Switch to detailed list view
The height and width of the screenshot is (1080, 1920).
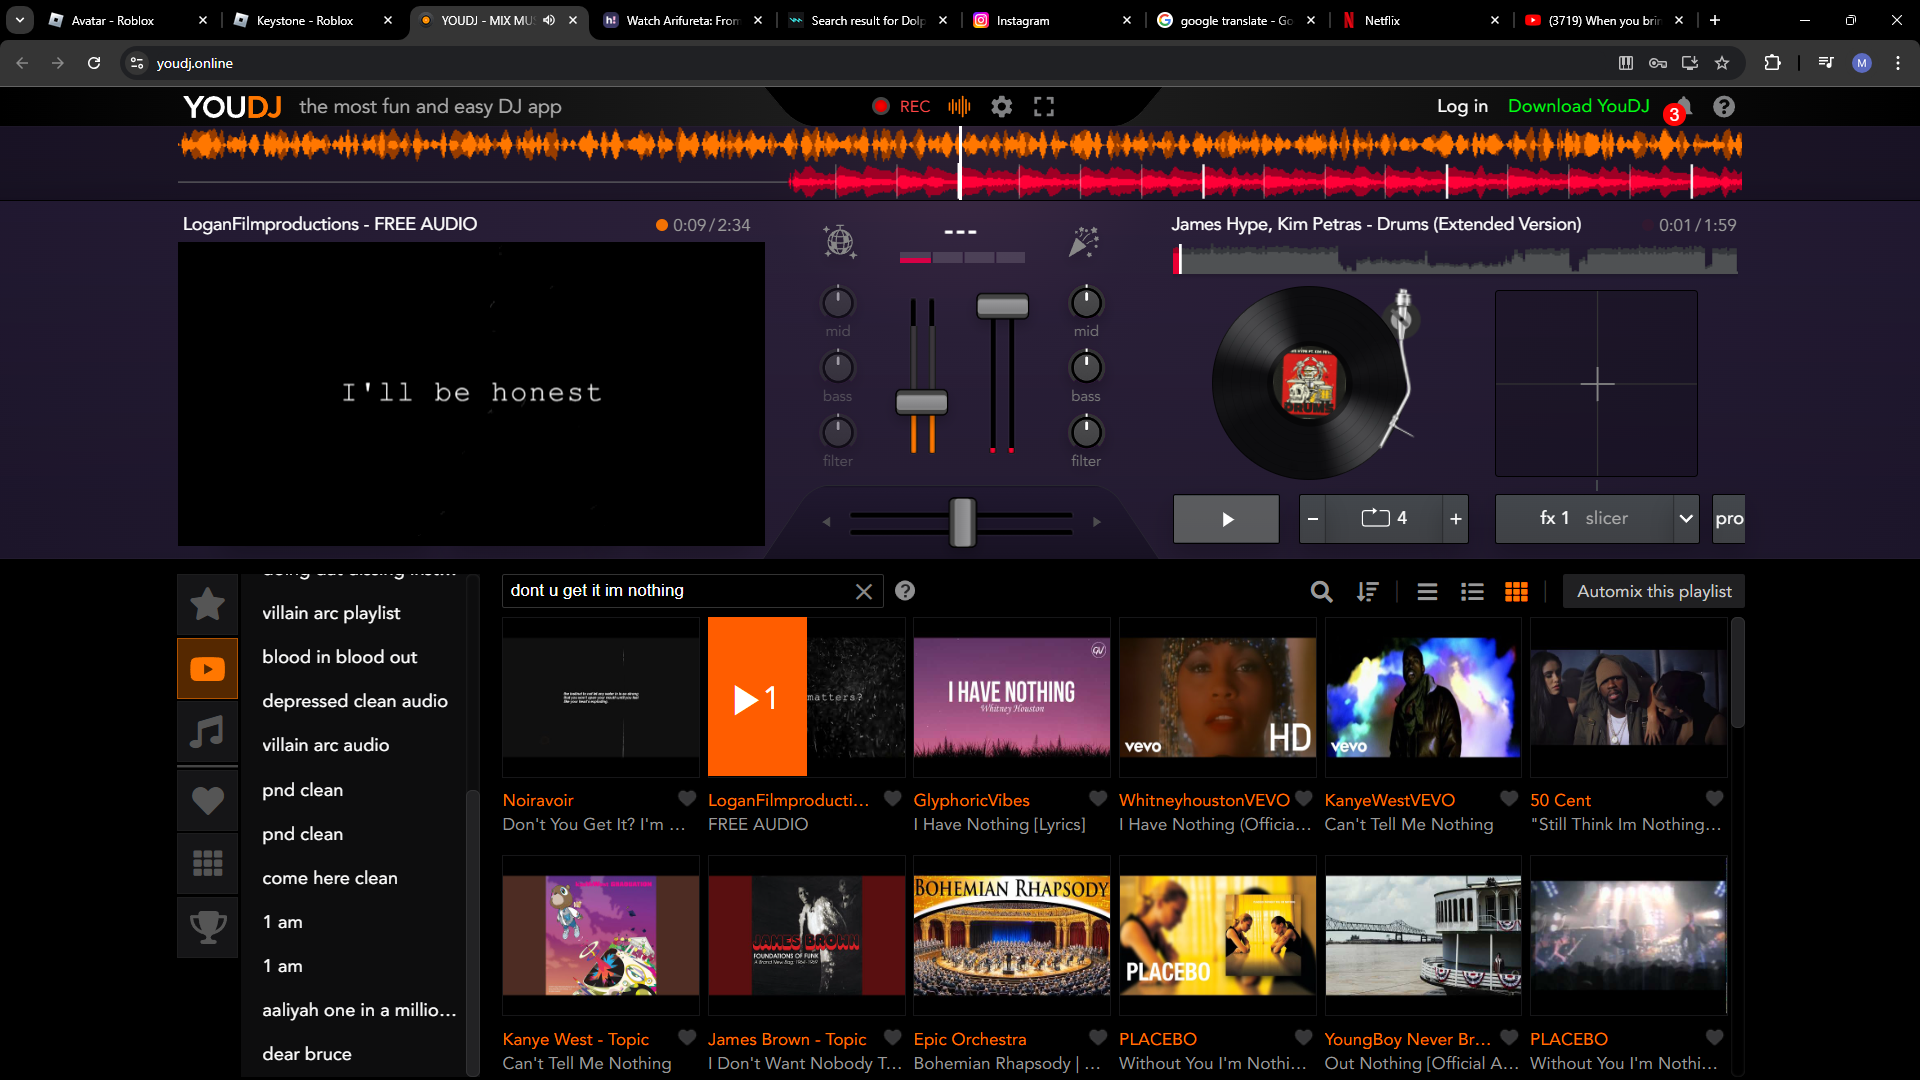(1472, 592)
